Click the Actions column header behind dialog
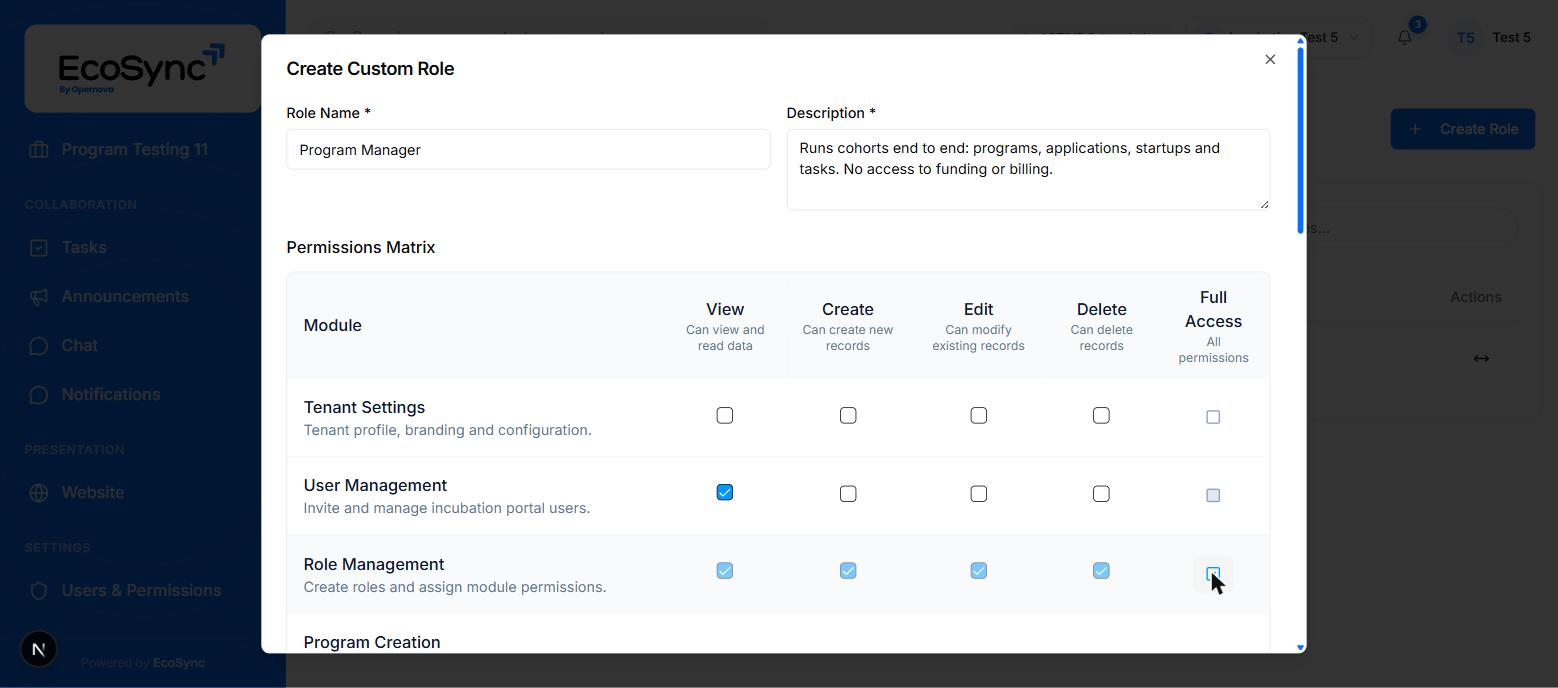Viewport: 1558px width, 688px height. pos(1476,297)
